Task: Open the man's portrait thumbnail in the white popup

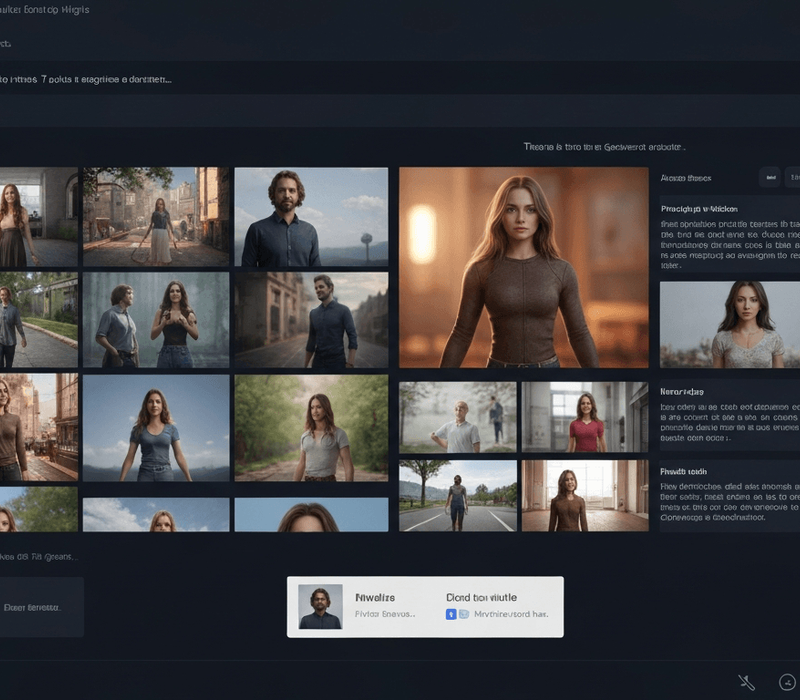Action: (x=320, y=607)
